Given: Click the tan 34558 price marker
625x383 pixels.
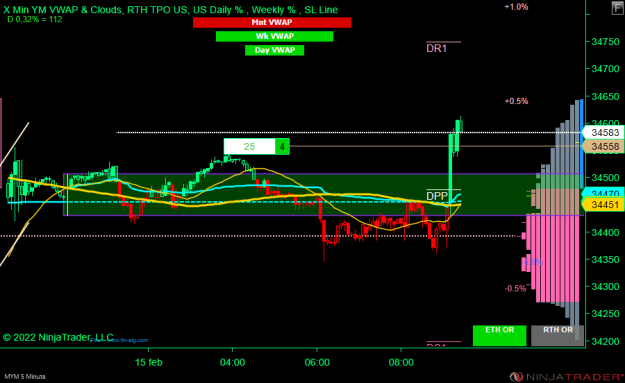Looking at the screenshot, I should (603, 147).
